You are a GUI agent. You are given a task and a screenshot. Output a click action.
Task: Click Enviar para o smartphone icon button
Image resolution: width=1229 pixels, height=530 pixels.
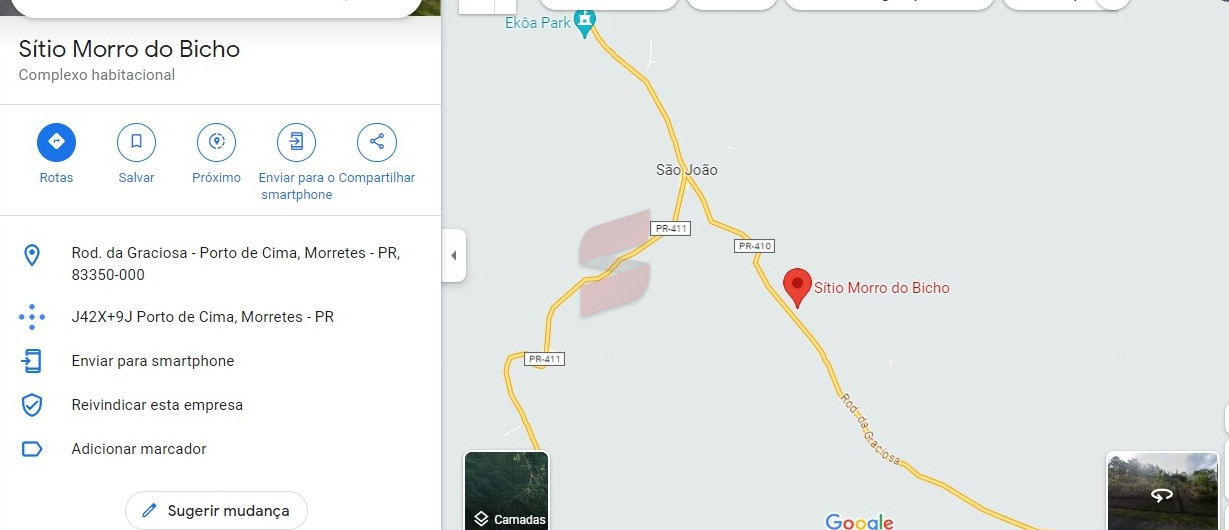[296, 142]
